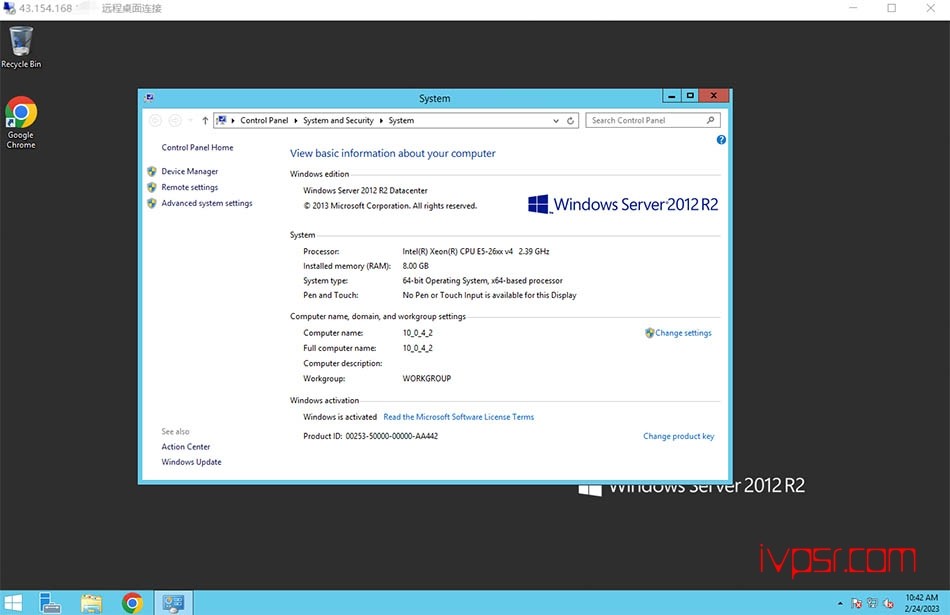Open Server Manager from the taskbar
950x615 pixels.
coord(50,603)
